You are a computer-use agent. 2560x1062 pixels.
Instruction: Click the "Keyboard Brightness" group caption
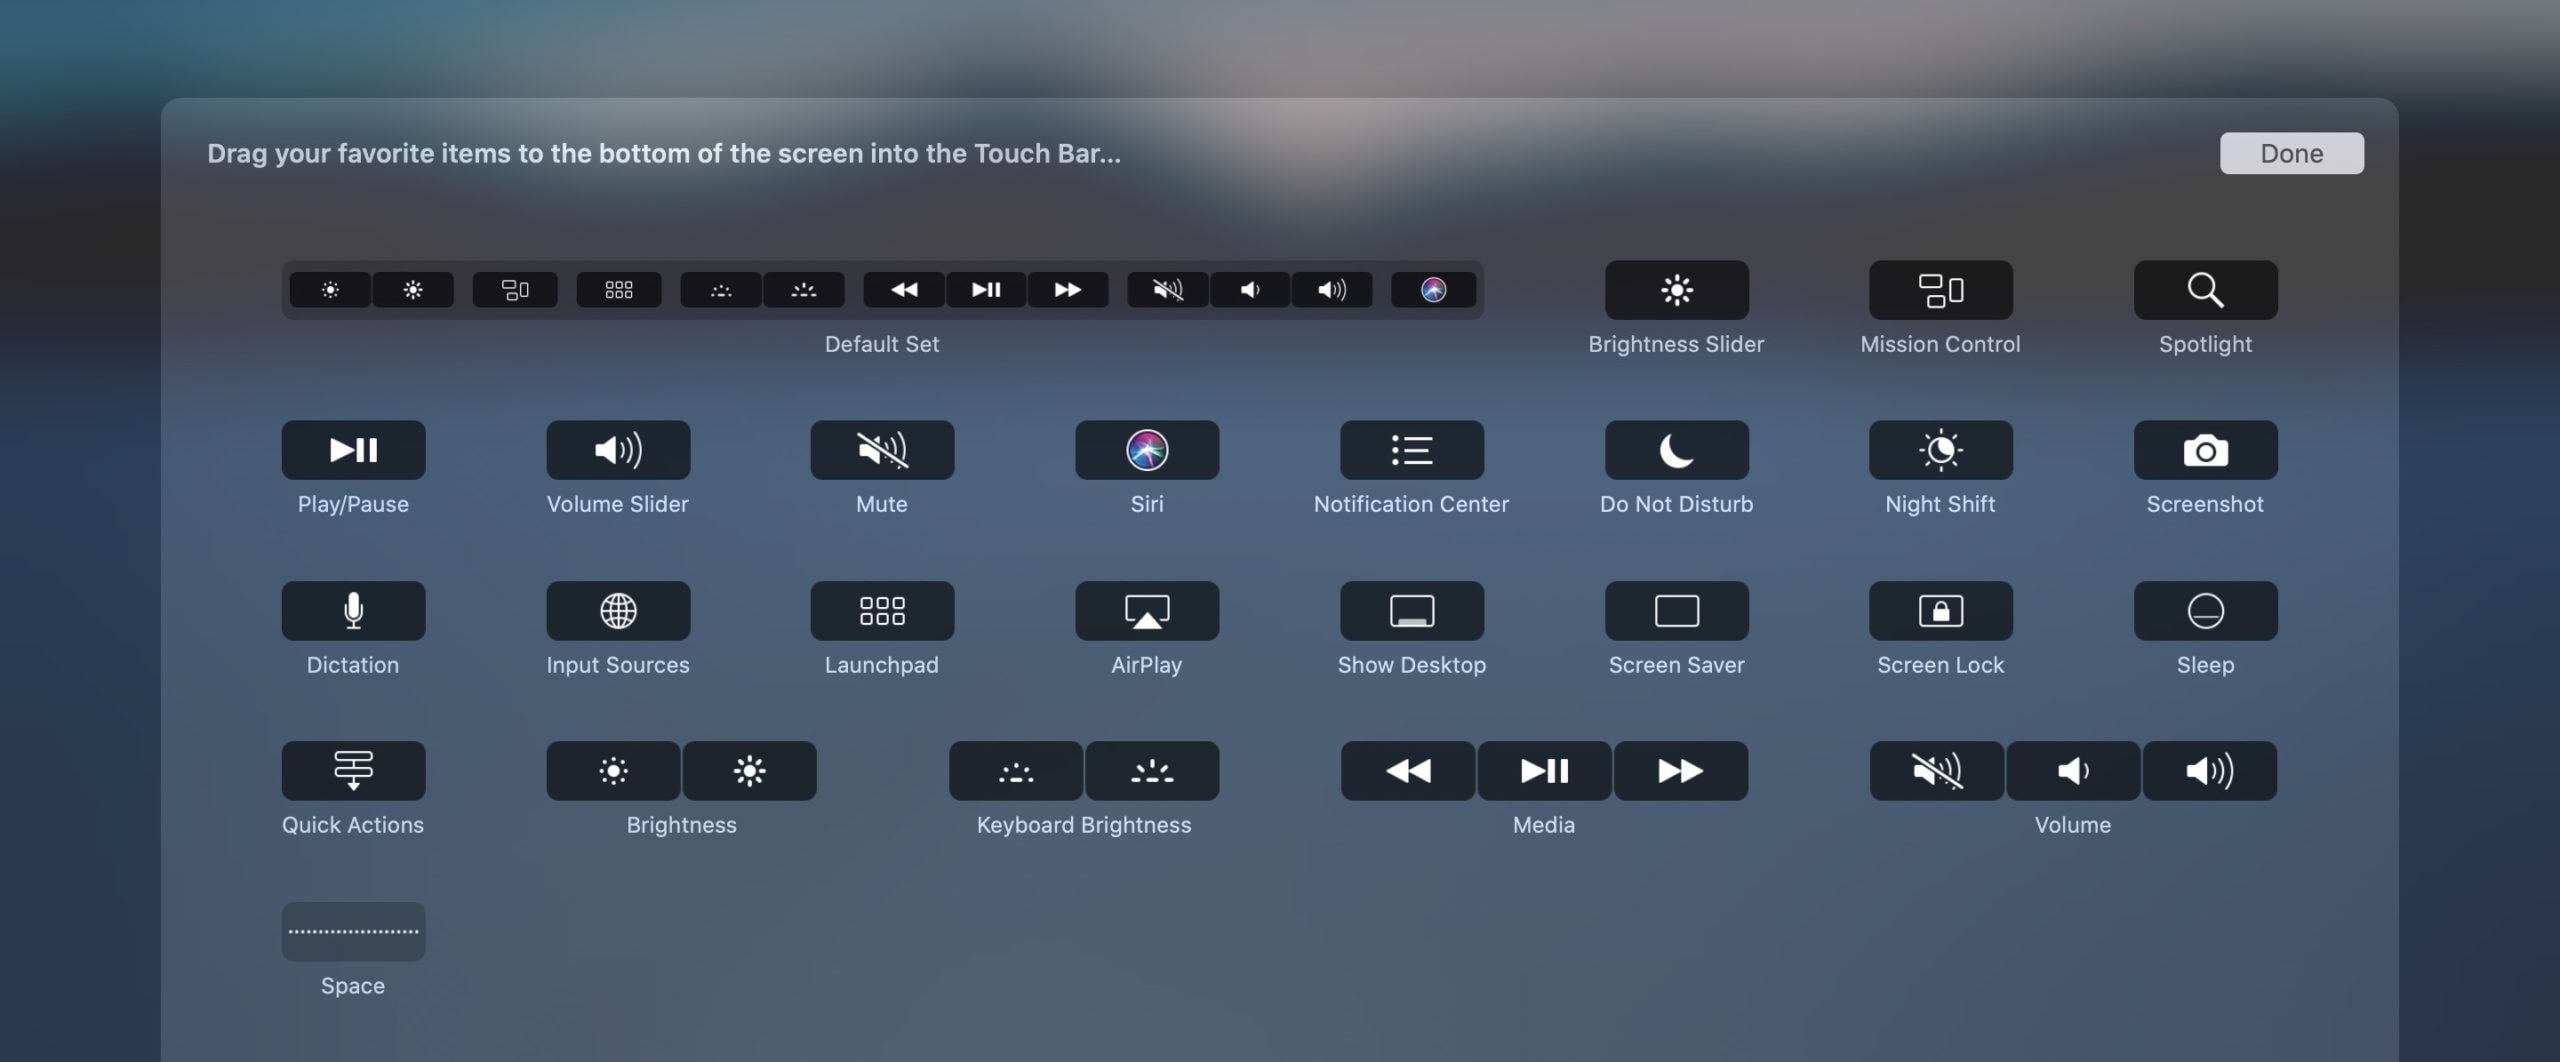[x=1084, y=825]
